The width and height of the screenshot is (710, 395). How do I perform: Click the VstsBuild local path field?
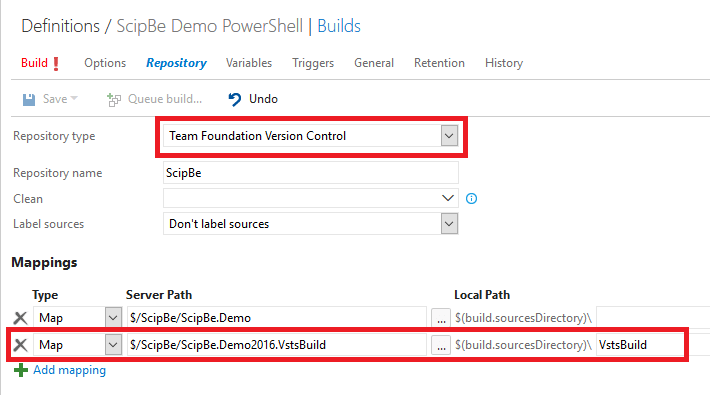coord(639,345)
